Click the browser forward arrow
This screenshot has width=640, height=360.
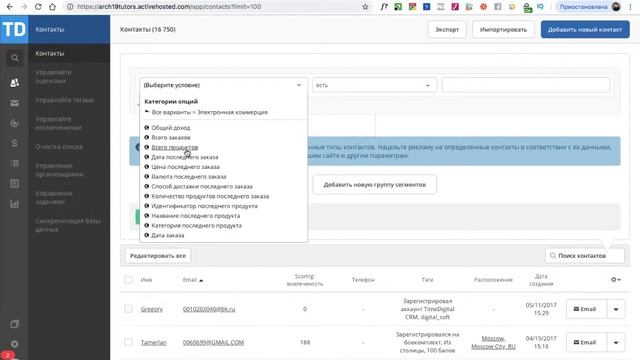[24, 7]
